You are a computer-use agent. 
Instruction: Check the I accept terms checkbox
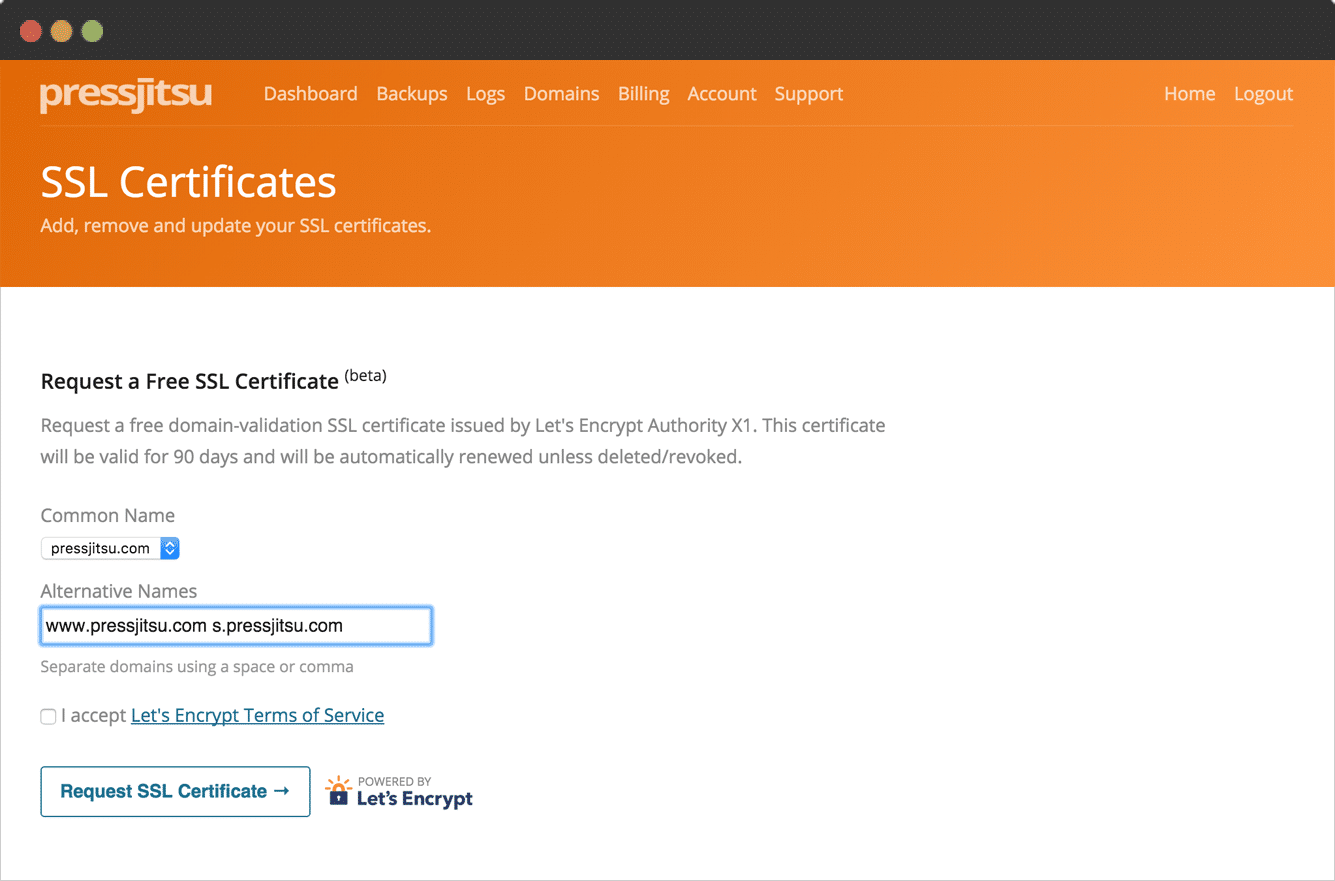[x=48, y=716]
